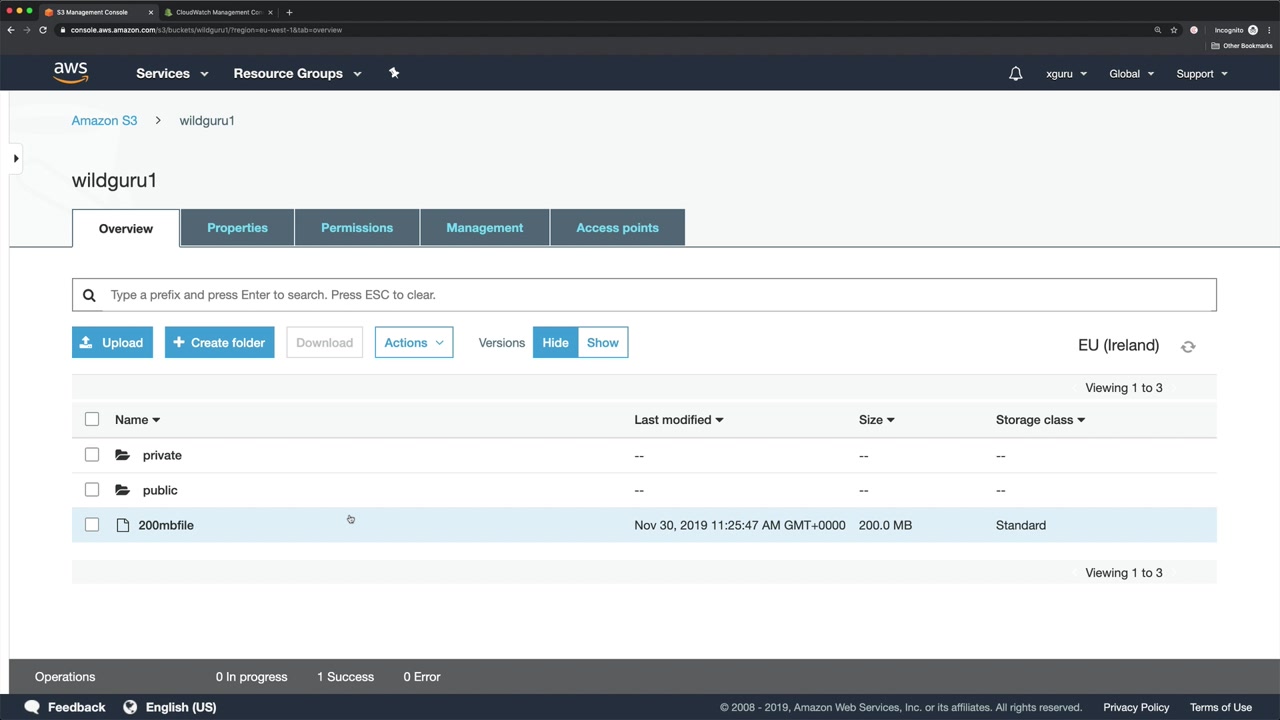Click the browser zoom magnifier icon
This screenshot has width=1280, height=720.
coord(1158,30)
